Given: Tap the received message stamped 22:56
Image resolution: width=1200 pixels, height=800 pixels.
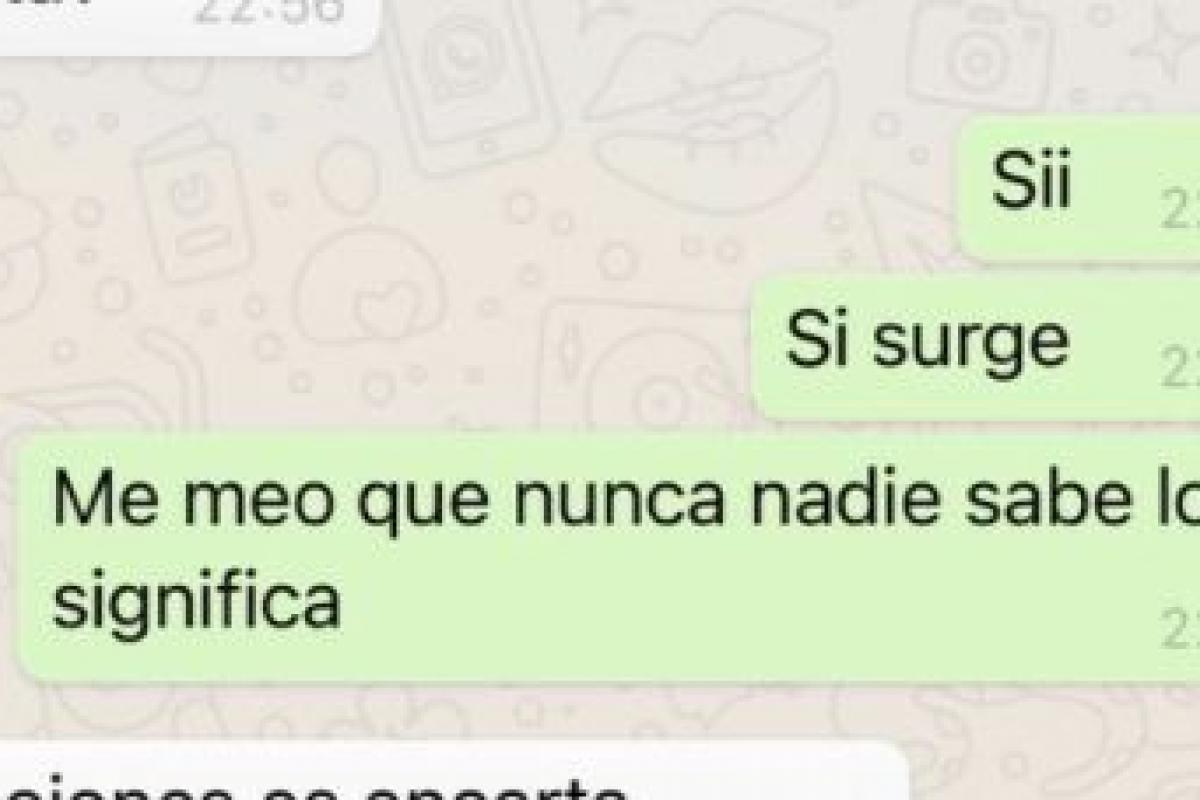Looking at the screenshot, I should pyautogui.click(x=190, y=22).
